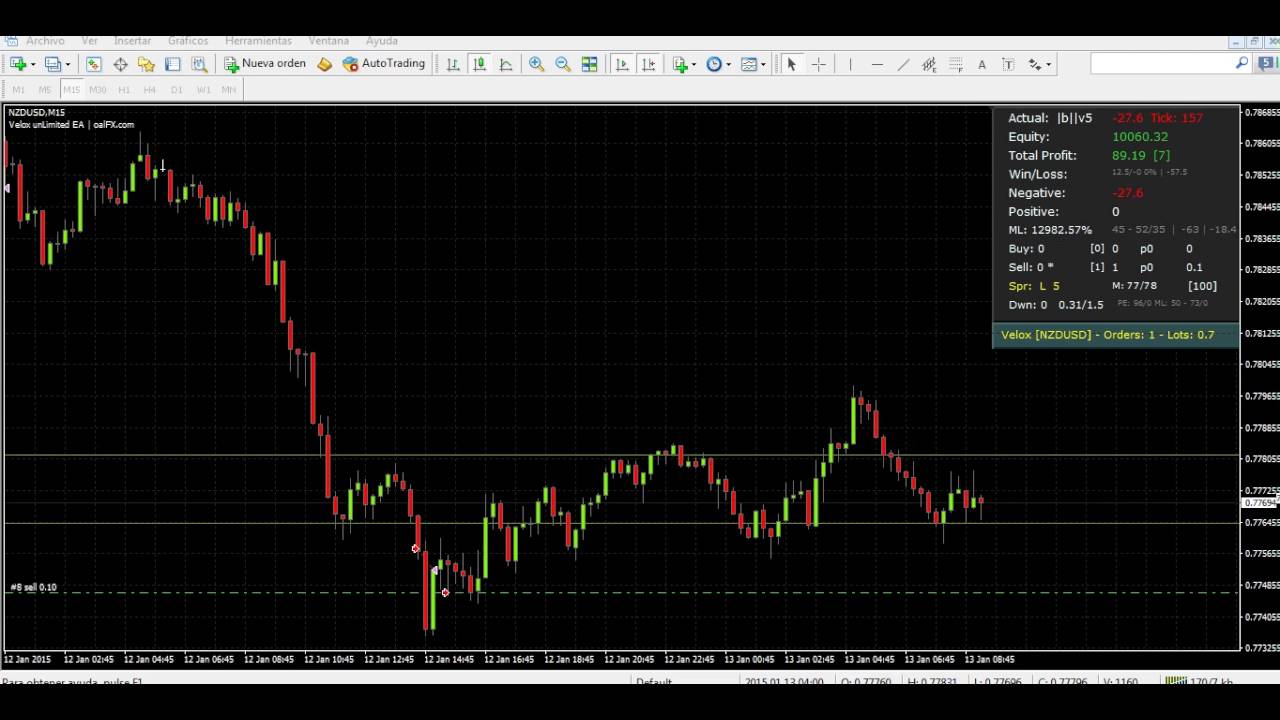Click the search input field
Image resolution: width=1280 pixels, height=720 pixels.
[x=1162, y=63]
